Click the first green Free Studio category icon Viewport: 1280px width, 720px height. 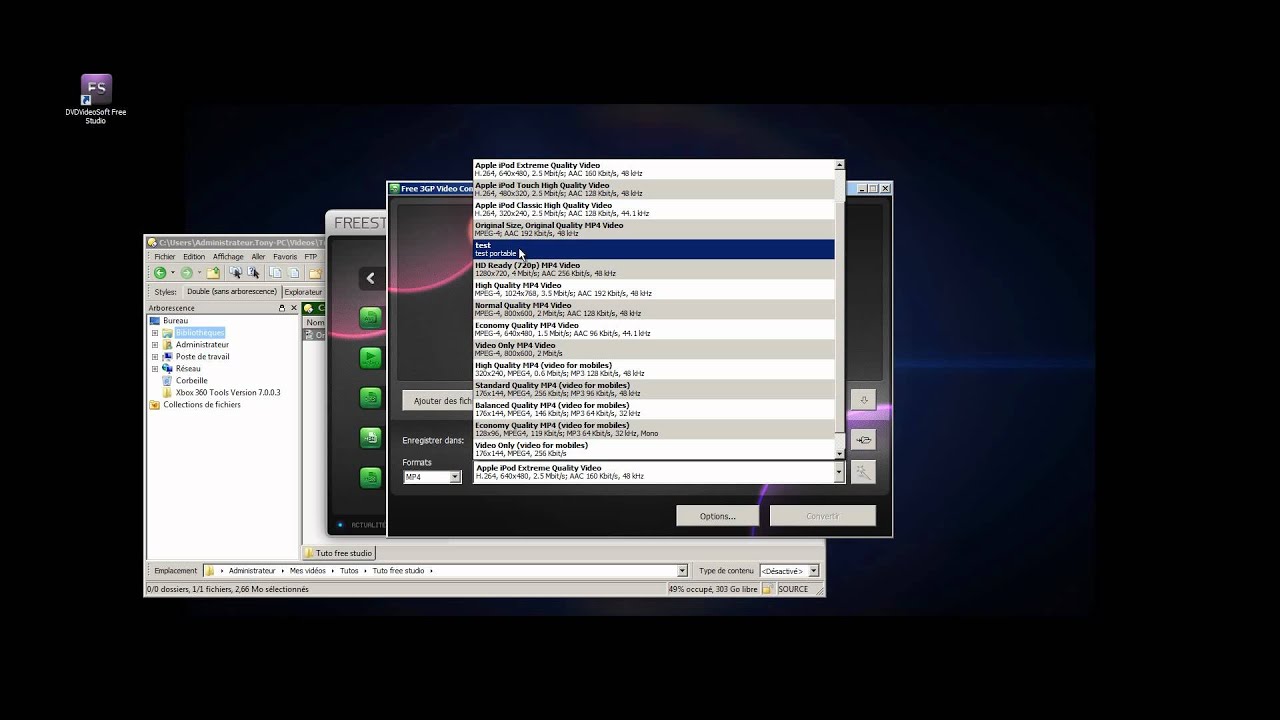point(370,318)
